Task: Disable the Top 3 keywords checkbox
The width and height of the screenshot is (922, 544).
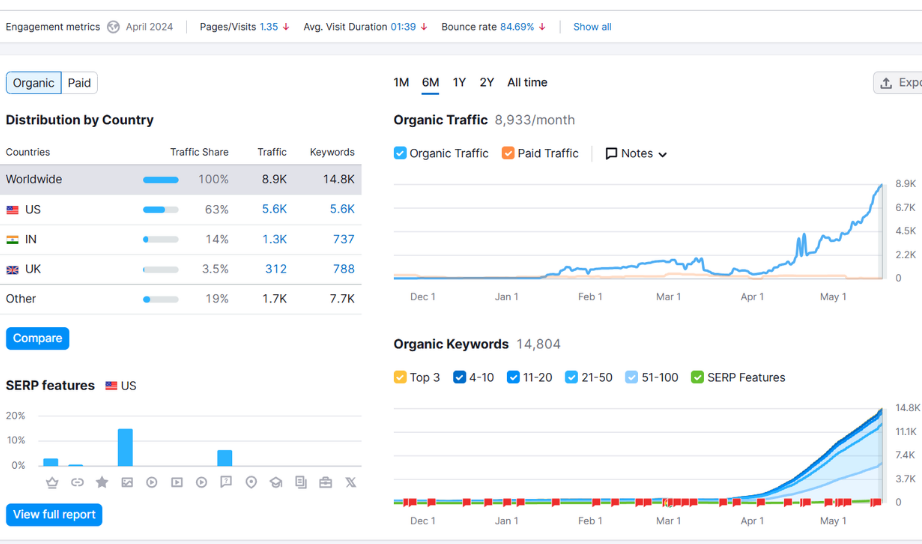Action: (x=400, y=377)
